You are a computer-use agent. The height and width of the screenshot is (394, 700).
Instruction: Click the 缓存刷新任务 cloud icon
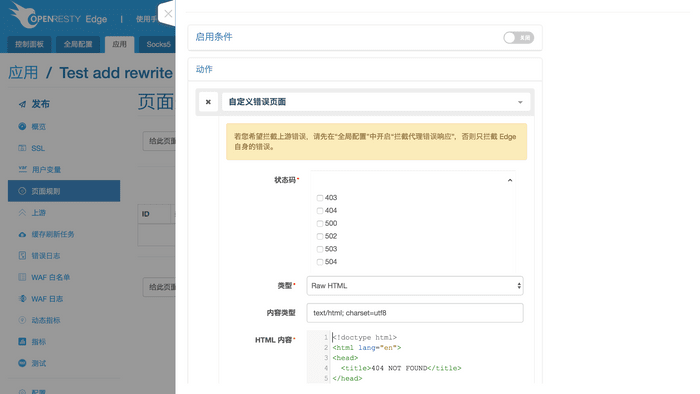point(22,234)
